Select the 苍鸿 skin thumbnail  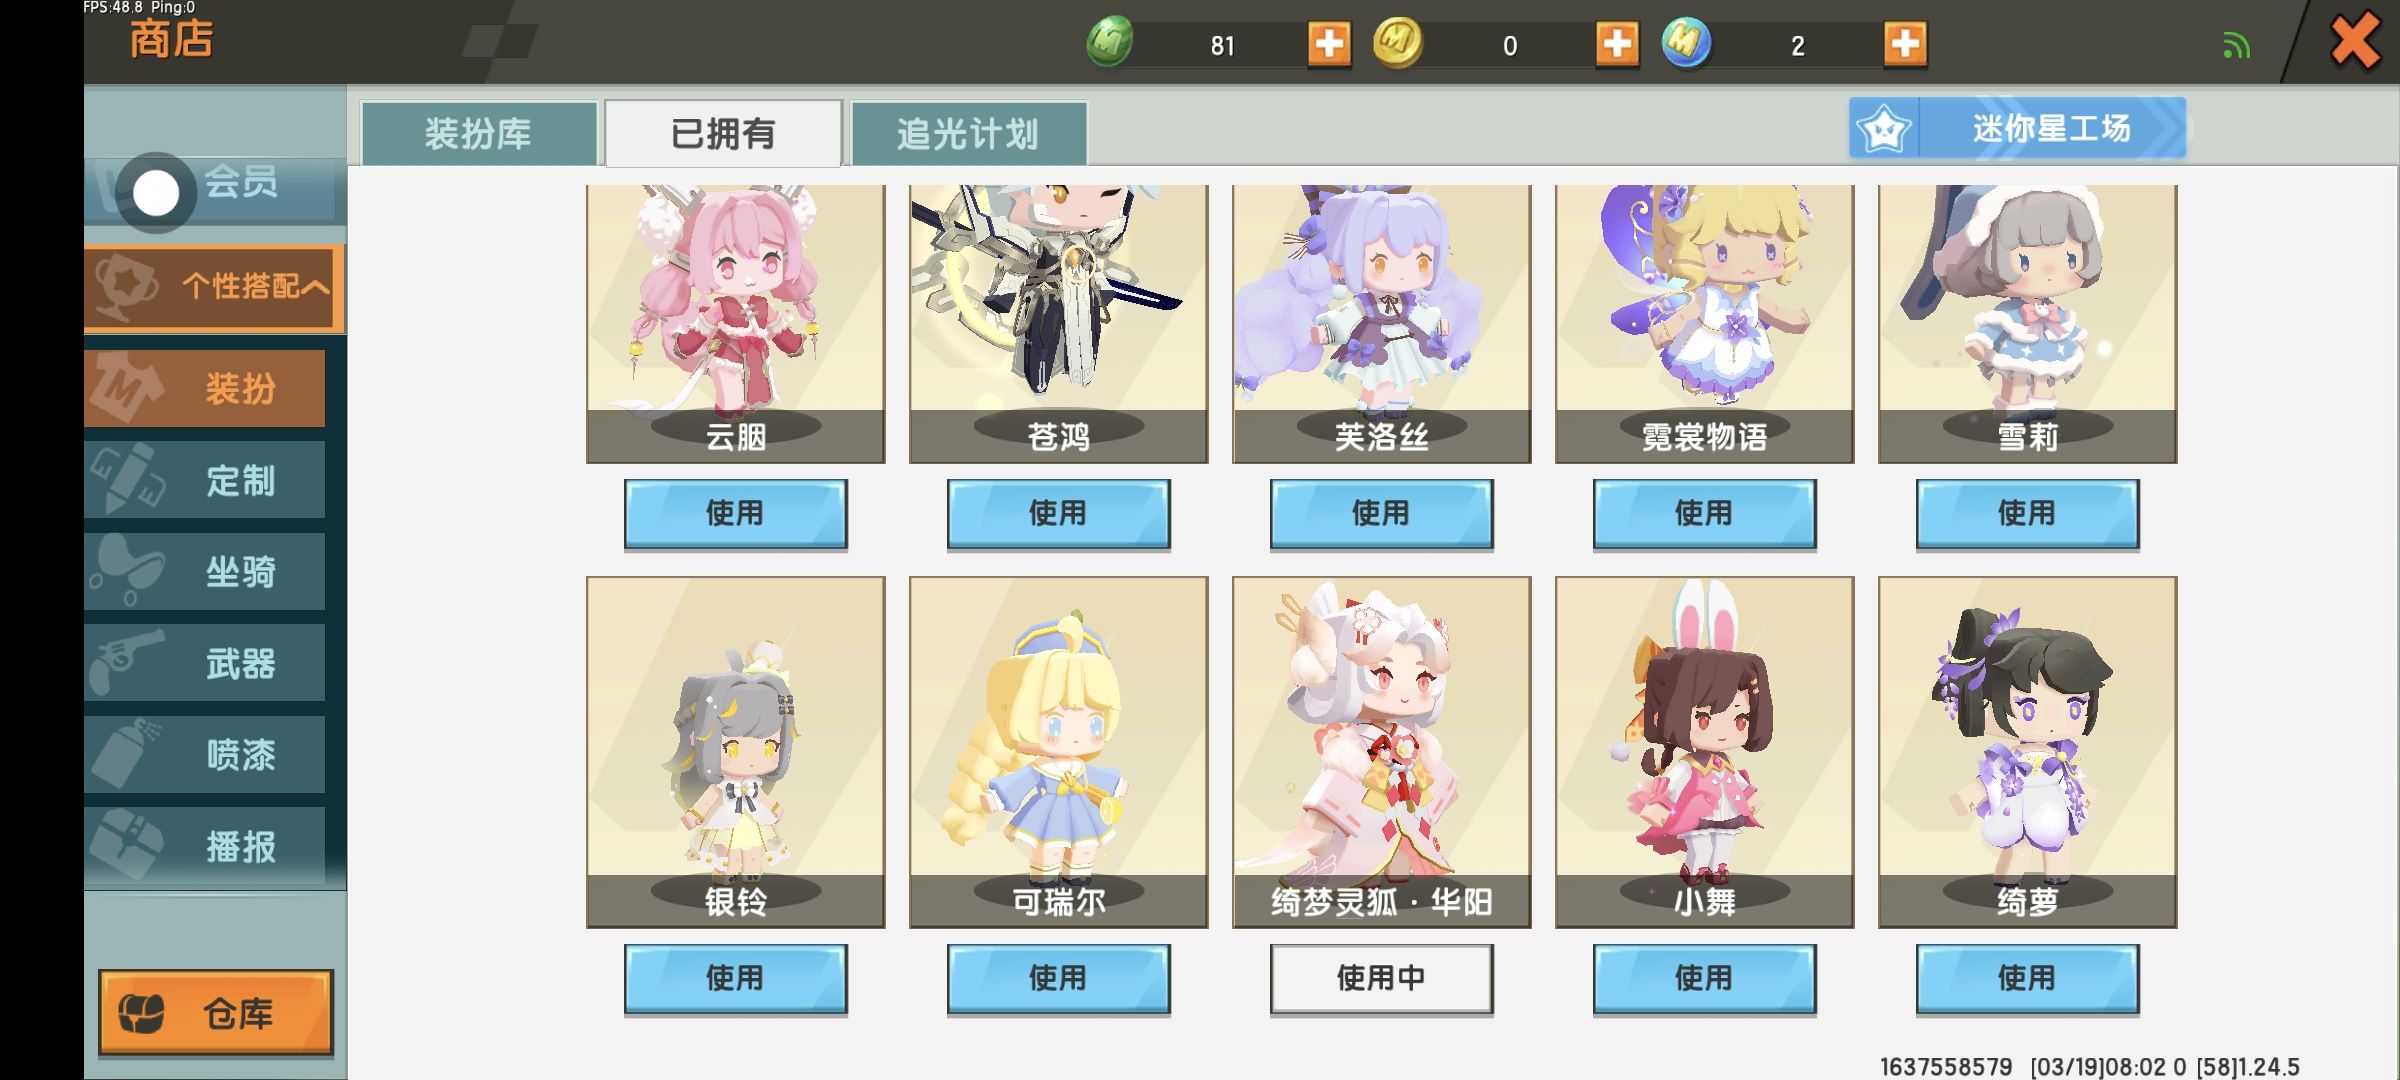click(1058, 323)
